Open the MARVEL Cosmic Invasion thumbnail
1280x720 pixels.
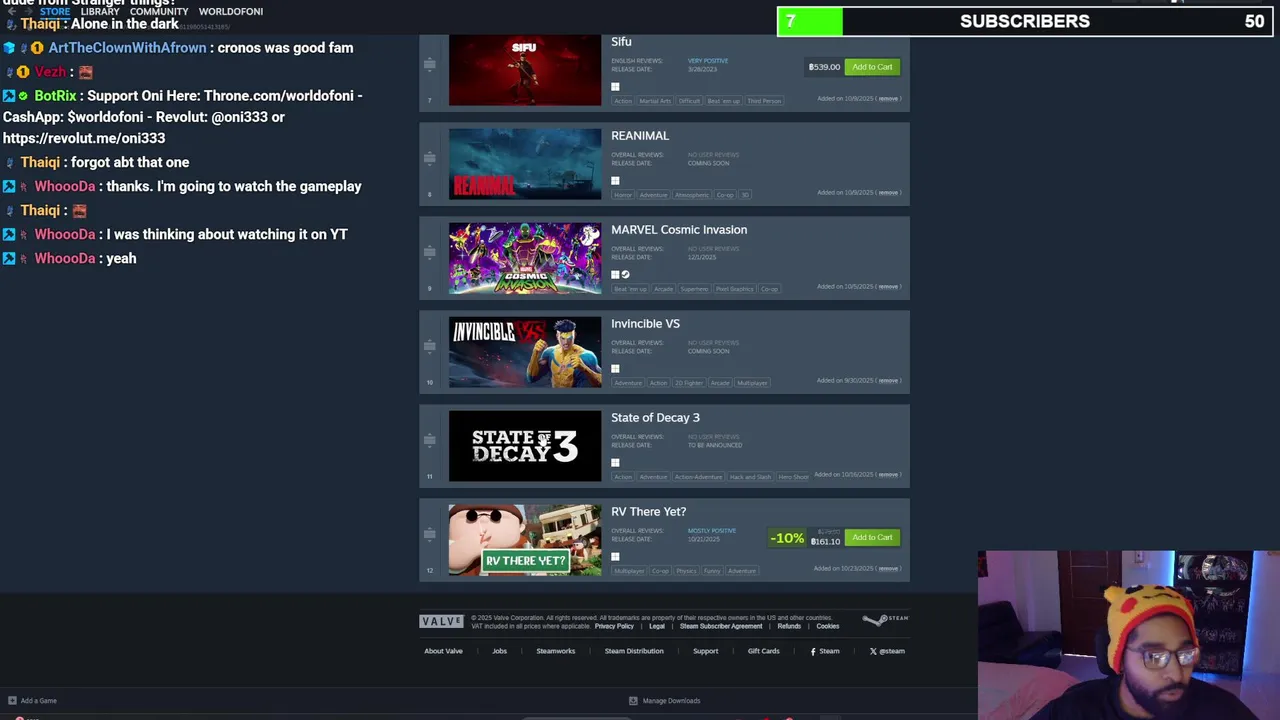[x=525, y=258]
